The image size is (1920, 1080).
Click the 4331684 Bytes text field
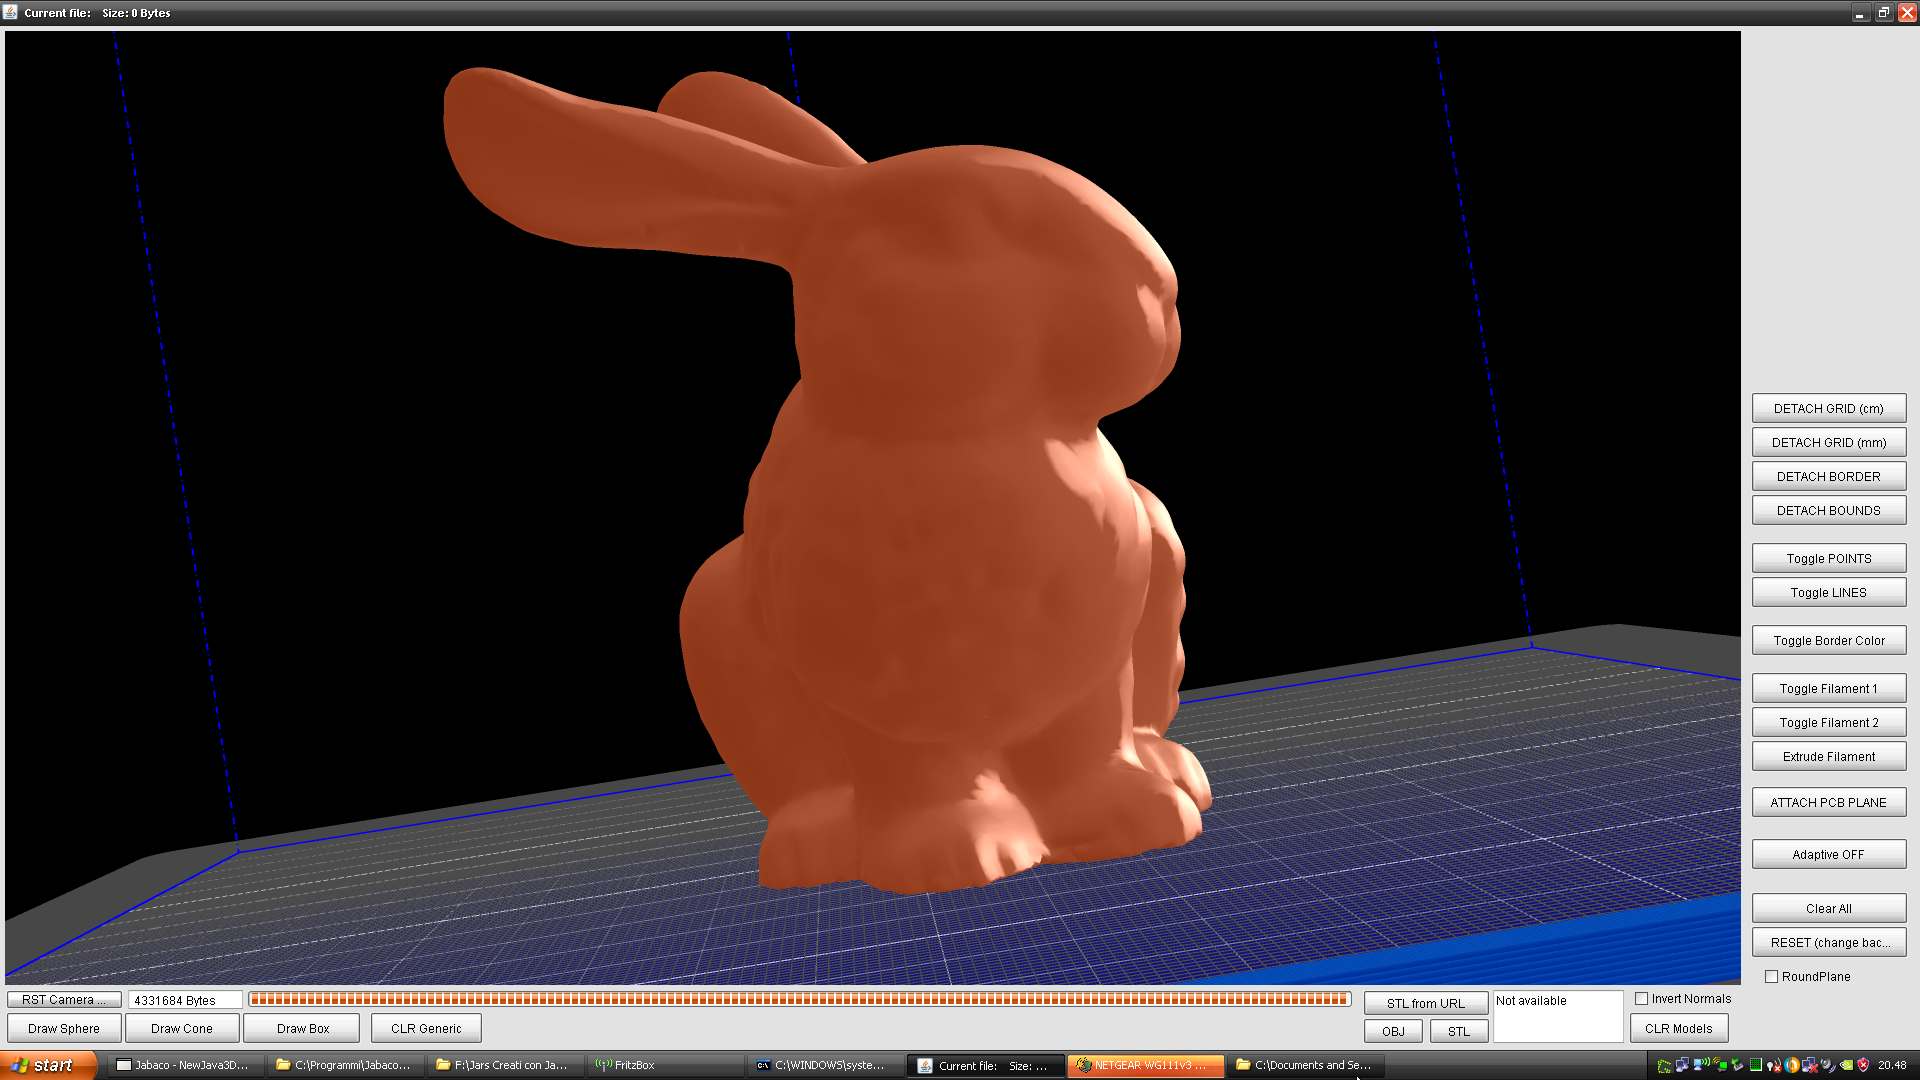[x=185, y=1000]
